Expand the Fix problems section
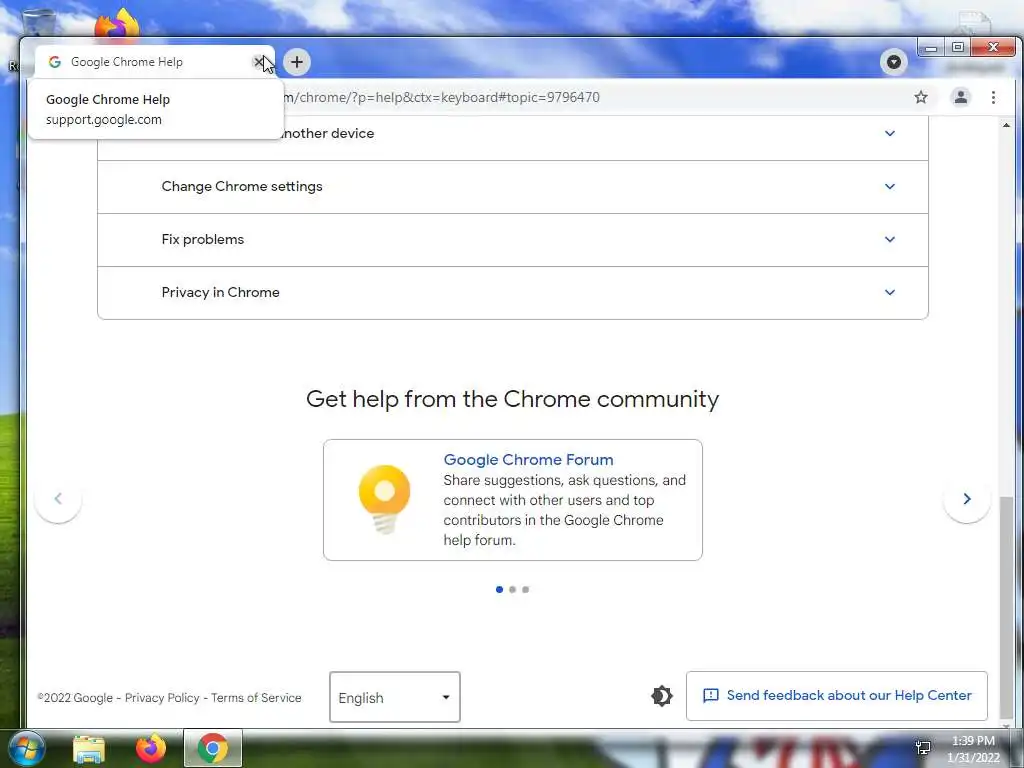 coord(513,240)
